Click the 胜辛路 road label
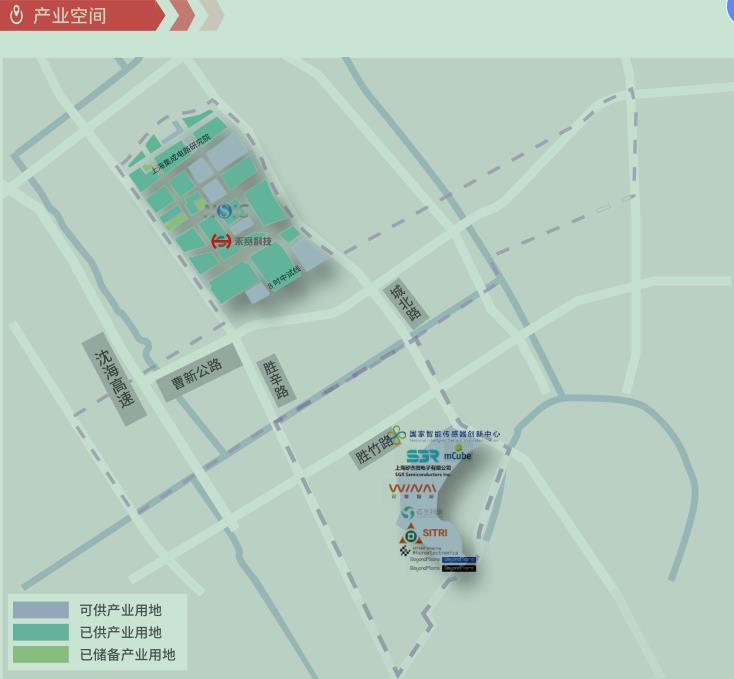734x679 pixels. 277,380
